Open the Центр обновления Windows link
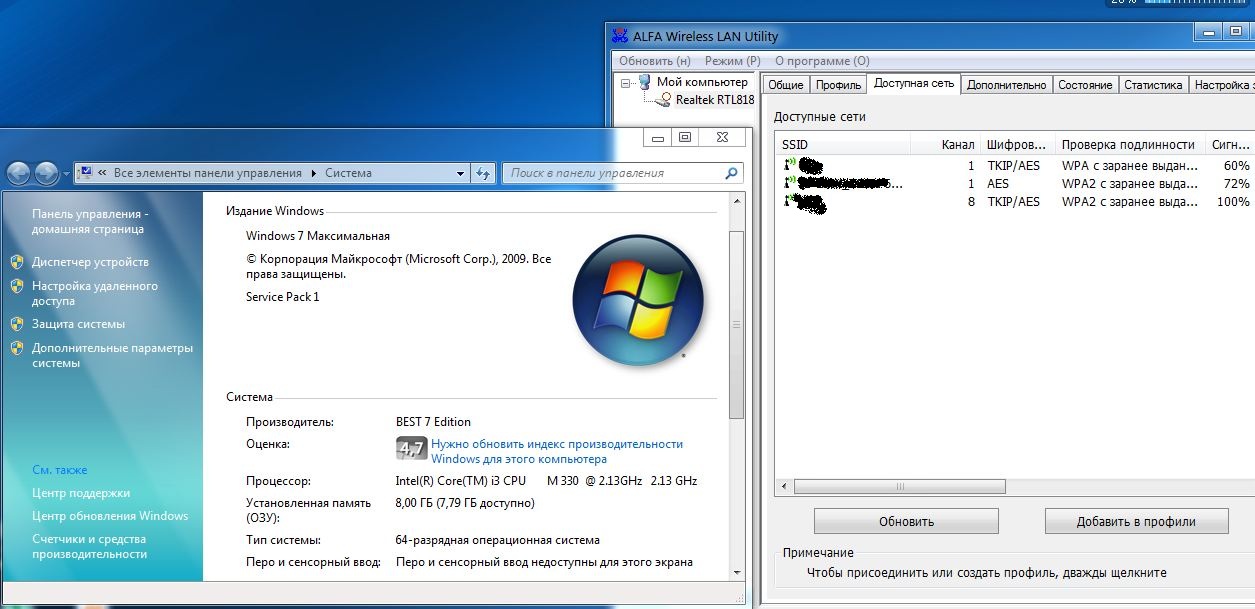The width and height of the screenshot is (1255, 609). pos(110,516)
